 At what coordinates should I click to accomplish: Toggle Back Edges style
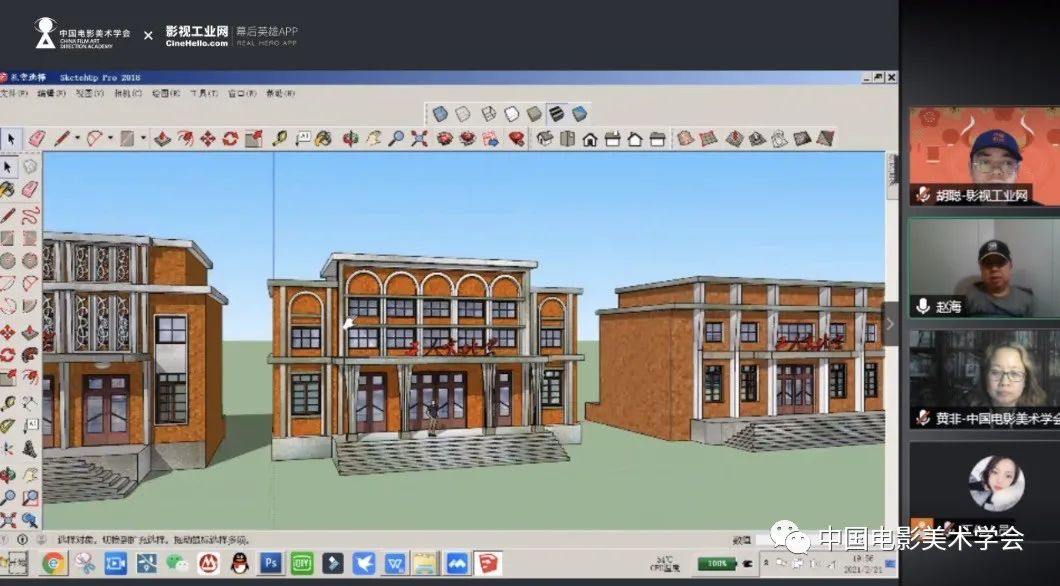pos(464,114)
